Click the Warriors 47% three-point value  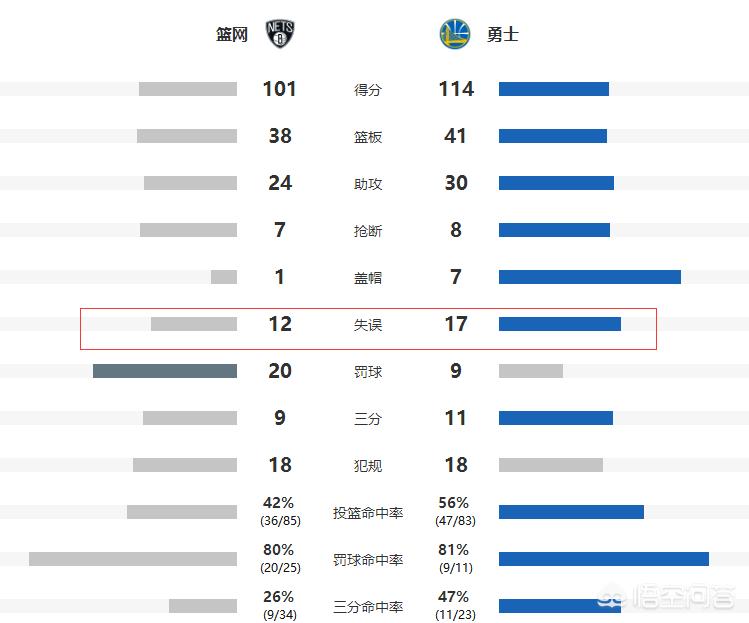click(x=453, y=598)
